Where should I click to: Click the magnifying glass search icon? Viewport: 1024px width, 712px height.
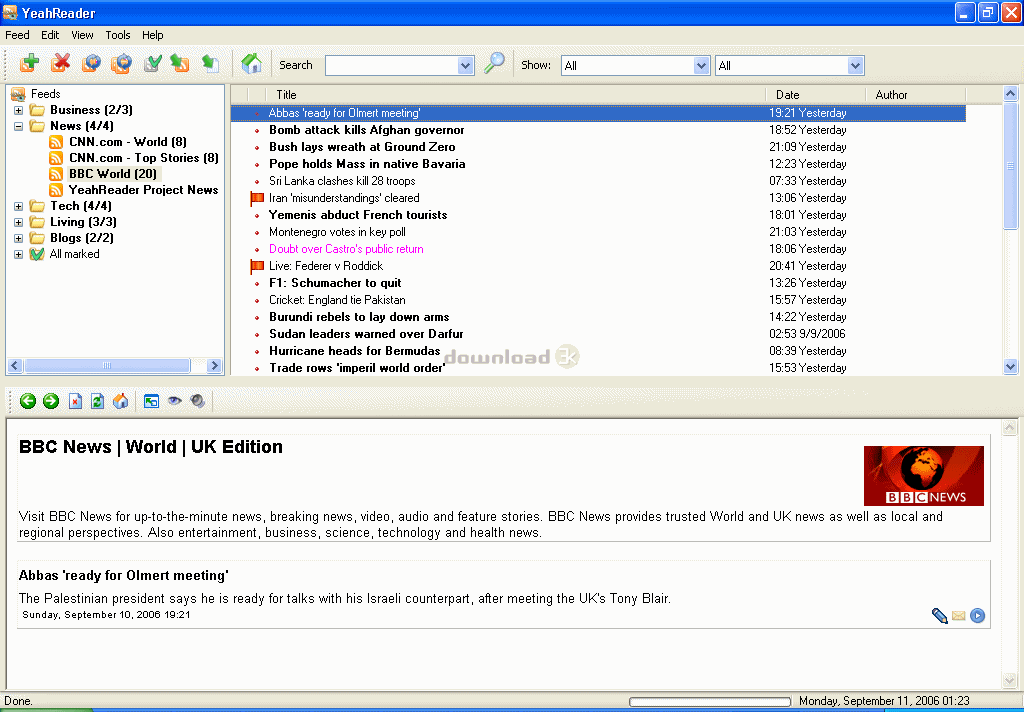coord(494,64)
